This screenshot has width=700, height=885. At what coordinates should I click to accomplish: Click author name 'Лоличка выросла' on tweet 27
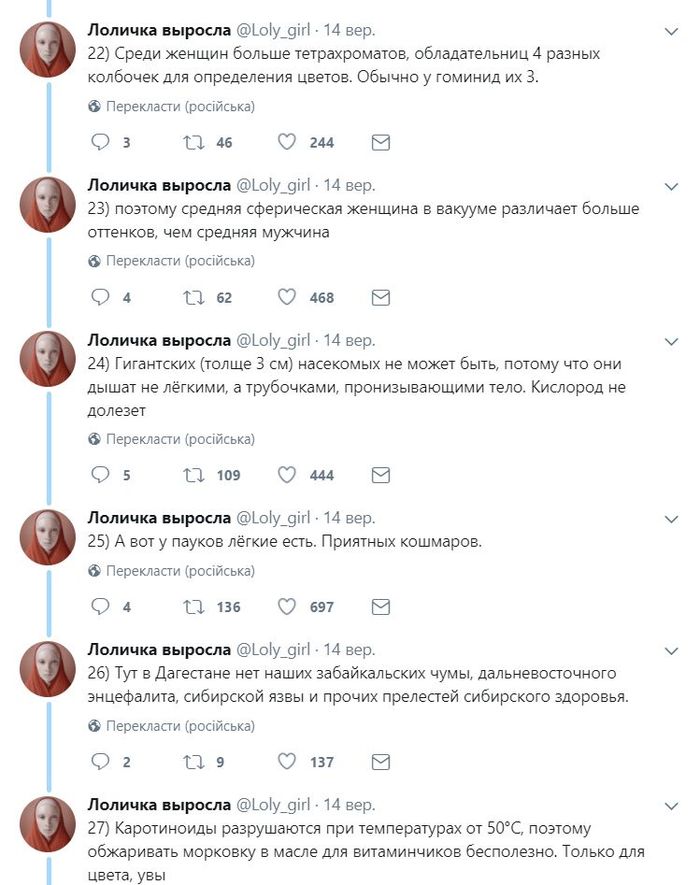157,805
